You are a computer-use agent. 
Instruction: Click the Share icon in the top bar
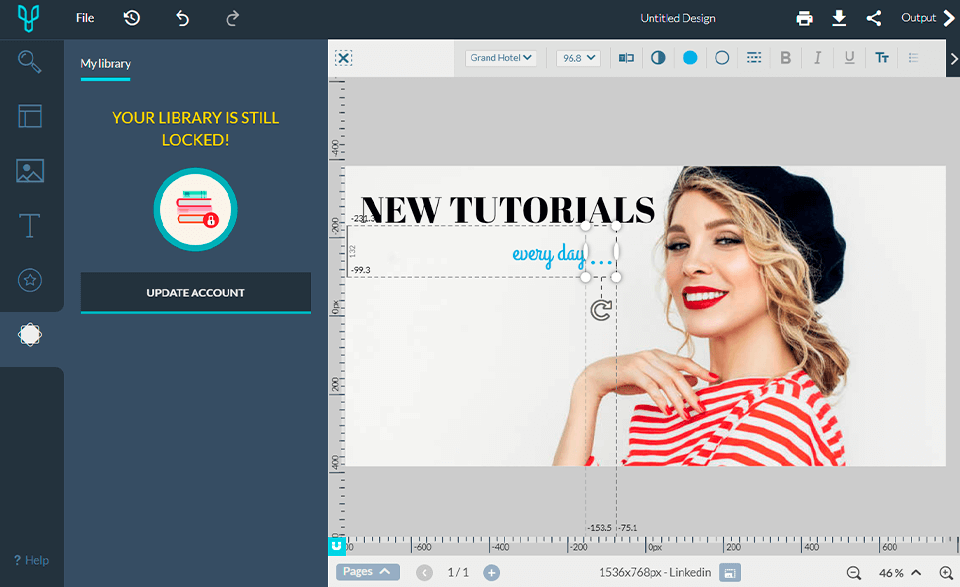[x=872, y=18]
